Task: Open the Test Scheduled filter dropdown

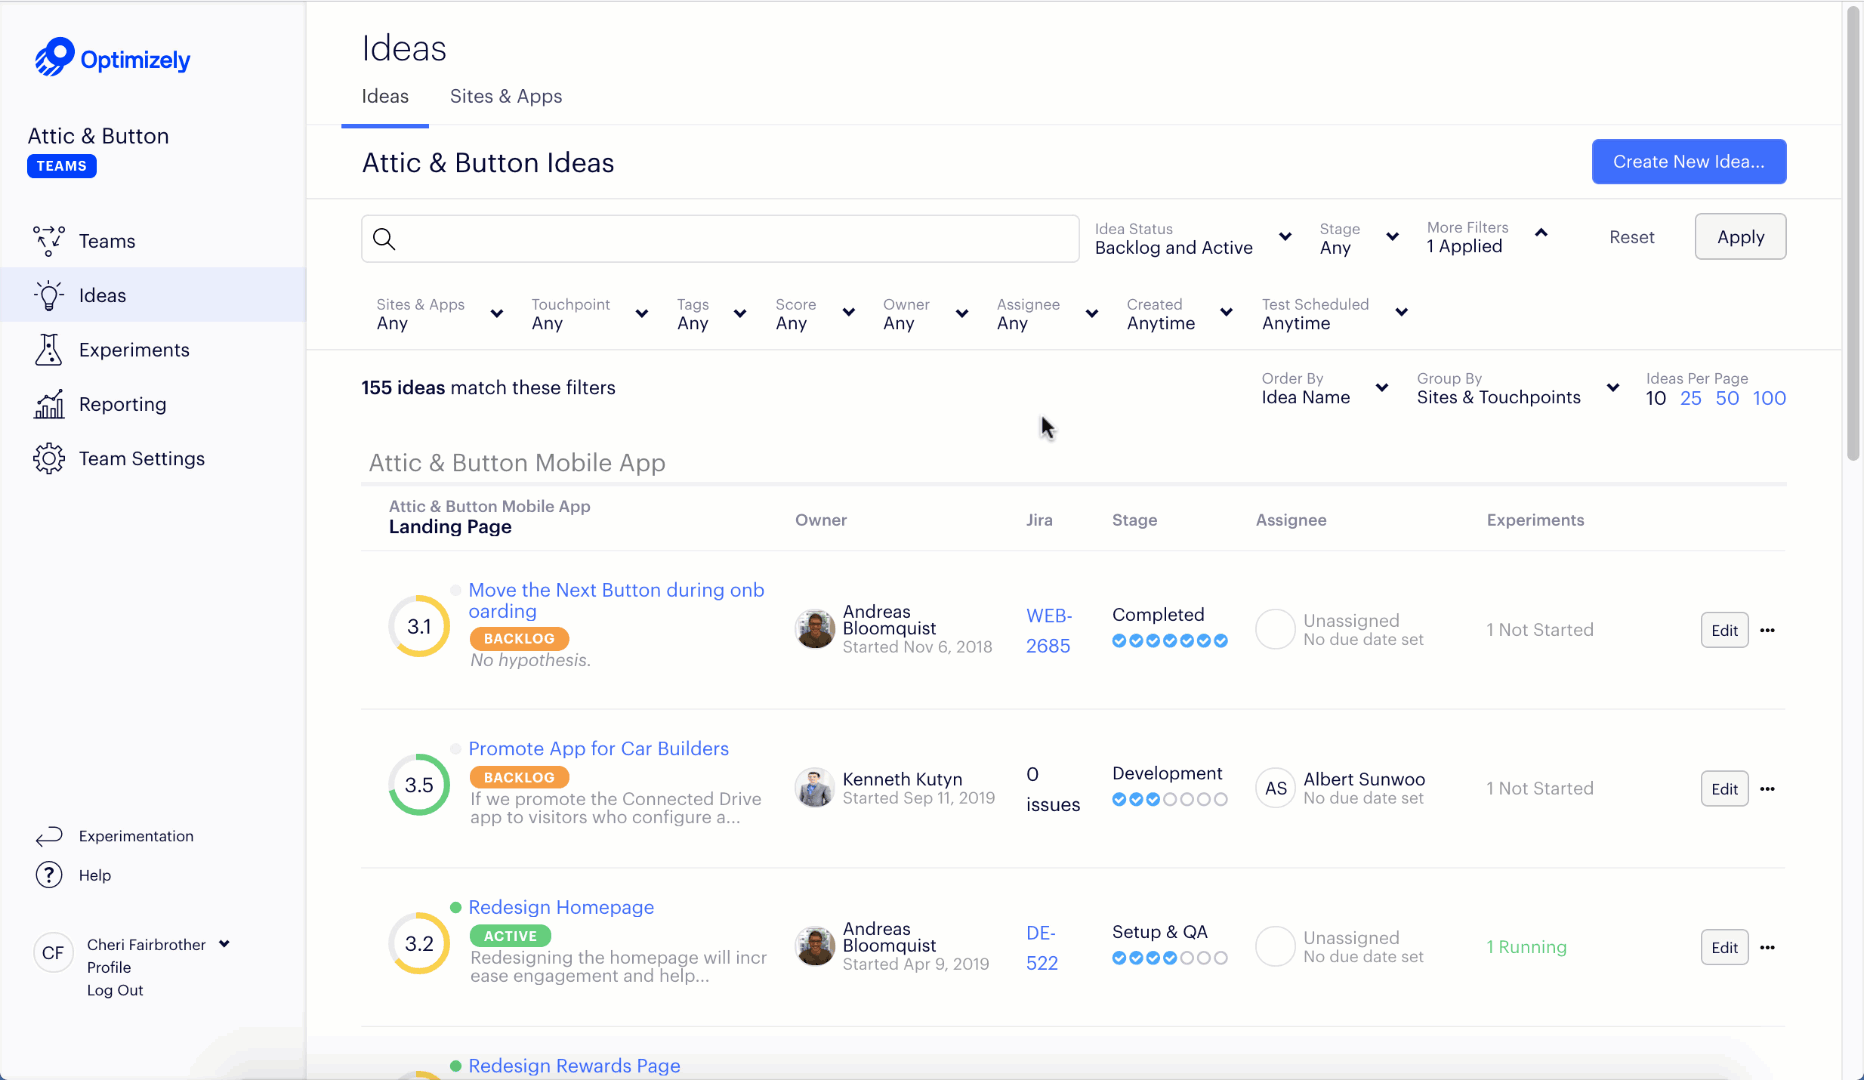Action: 1335,314
